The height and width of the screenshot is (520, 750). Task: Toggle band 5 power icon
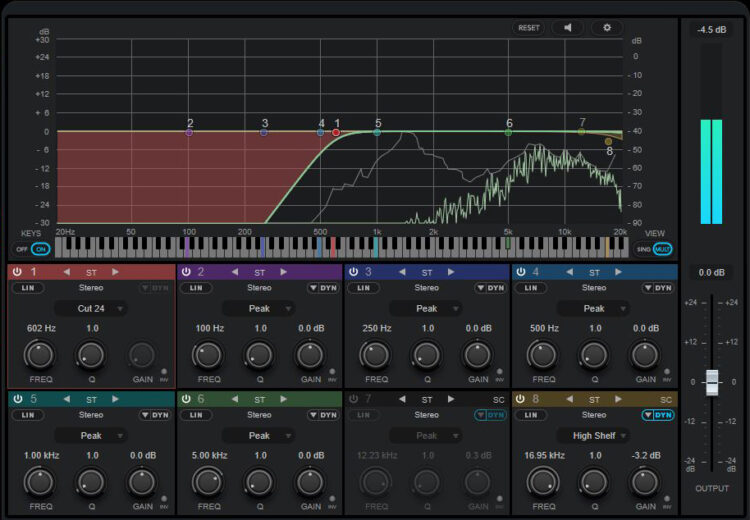(x=18, y=399)
